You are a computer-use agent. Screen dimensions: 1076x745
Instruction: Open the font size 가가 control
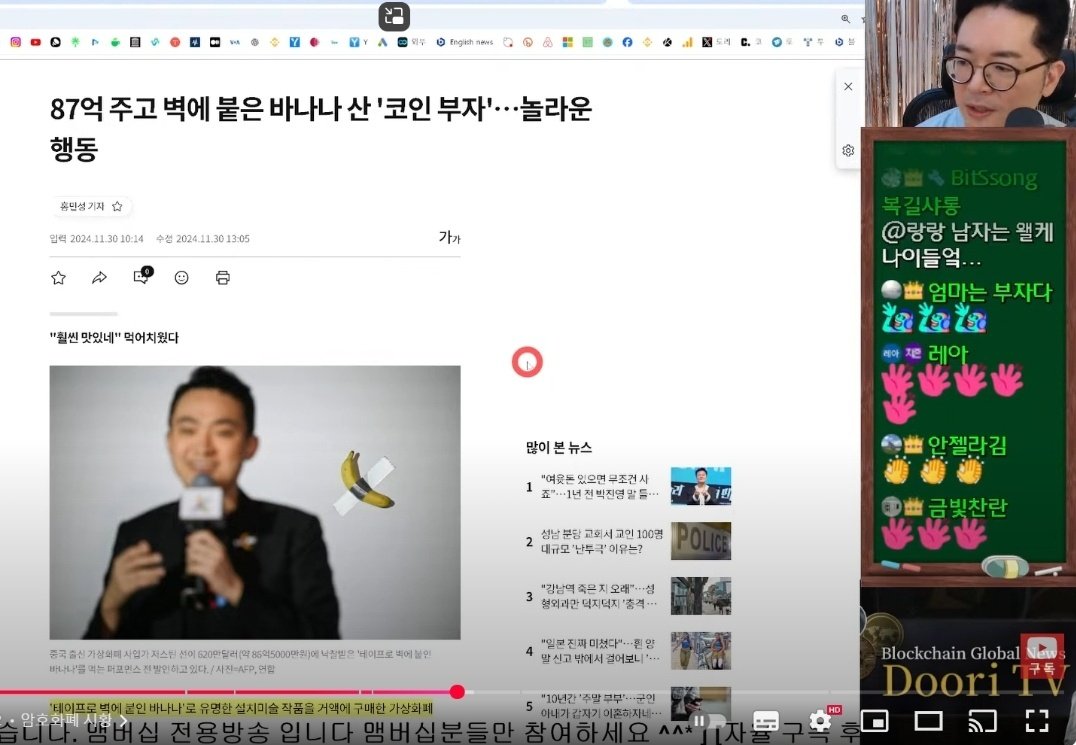(449, 237)
